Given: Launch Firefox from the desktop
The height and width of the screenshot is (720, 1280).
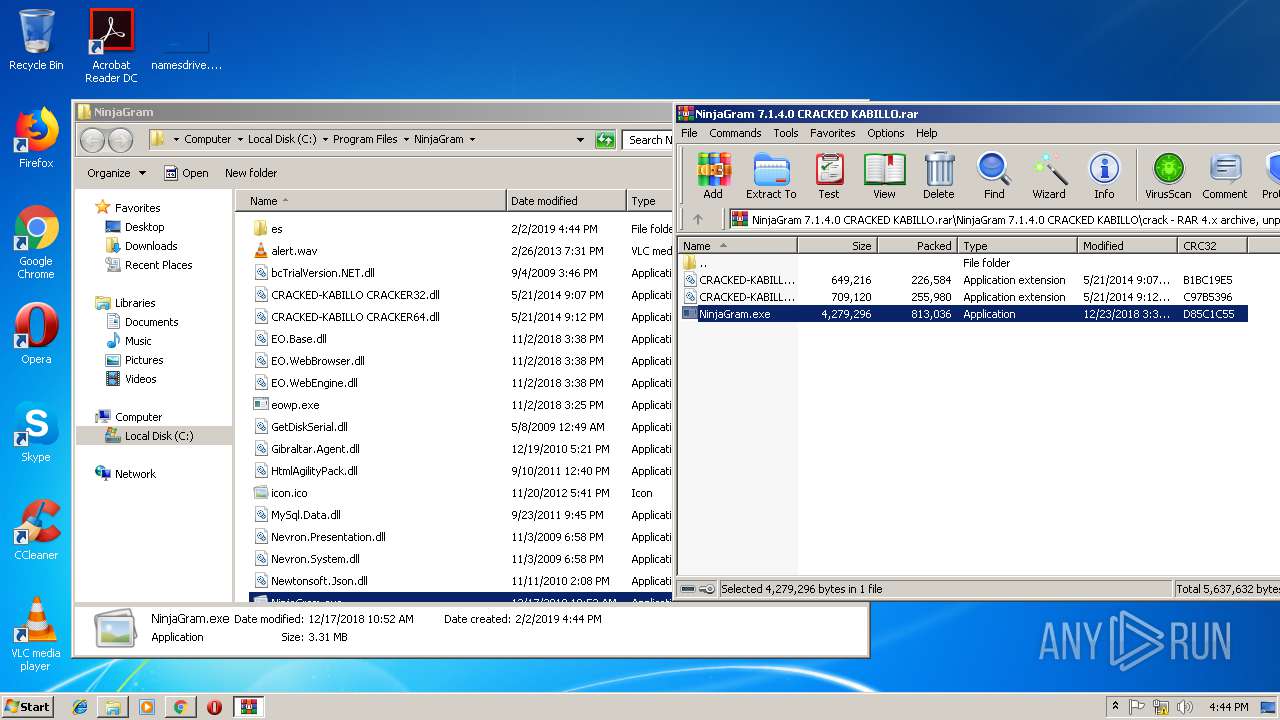Looking at the screenshot, I should click(36, 138).
